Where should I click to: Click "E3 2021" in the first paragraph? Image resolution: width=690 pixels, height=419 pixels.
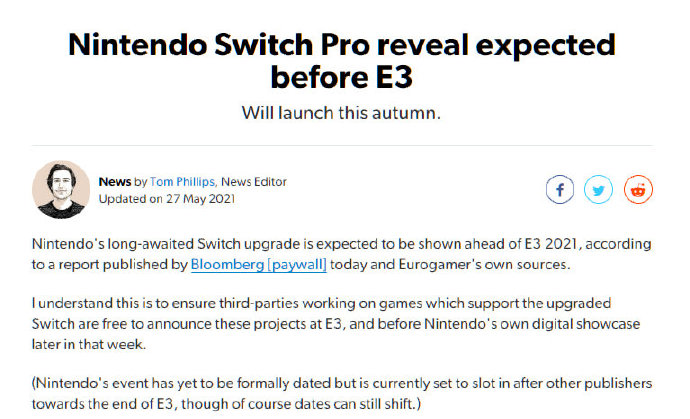point(551,244)
